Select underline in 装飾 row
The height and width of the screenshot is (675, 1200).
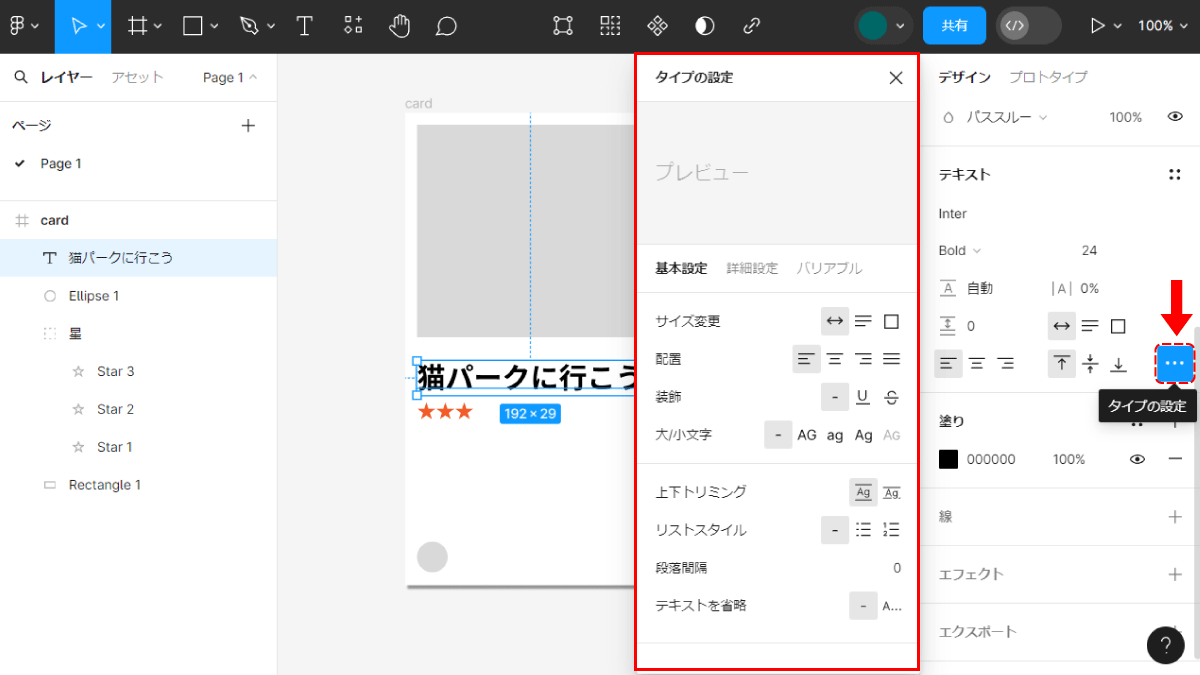click(x=862, y=397)
